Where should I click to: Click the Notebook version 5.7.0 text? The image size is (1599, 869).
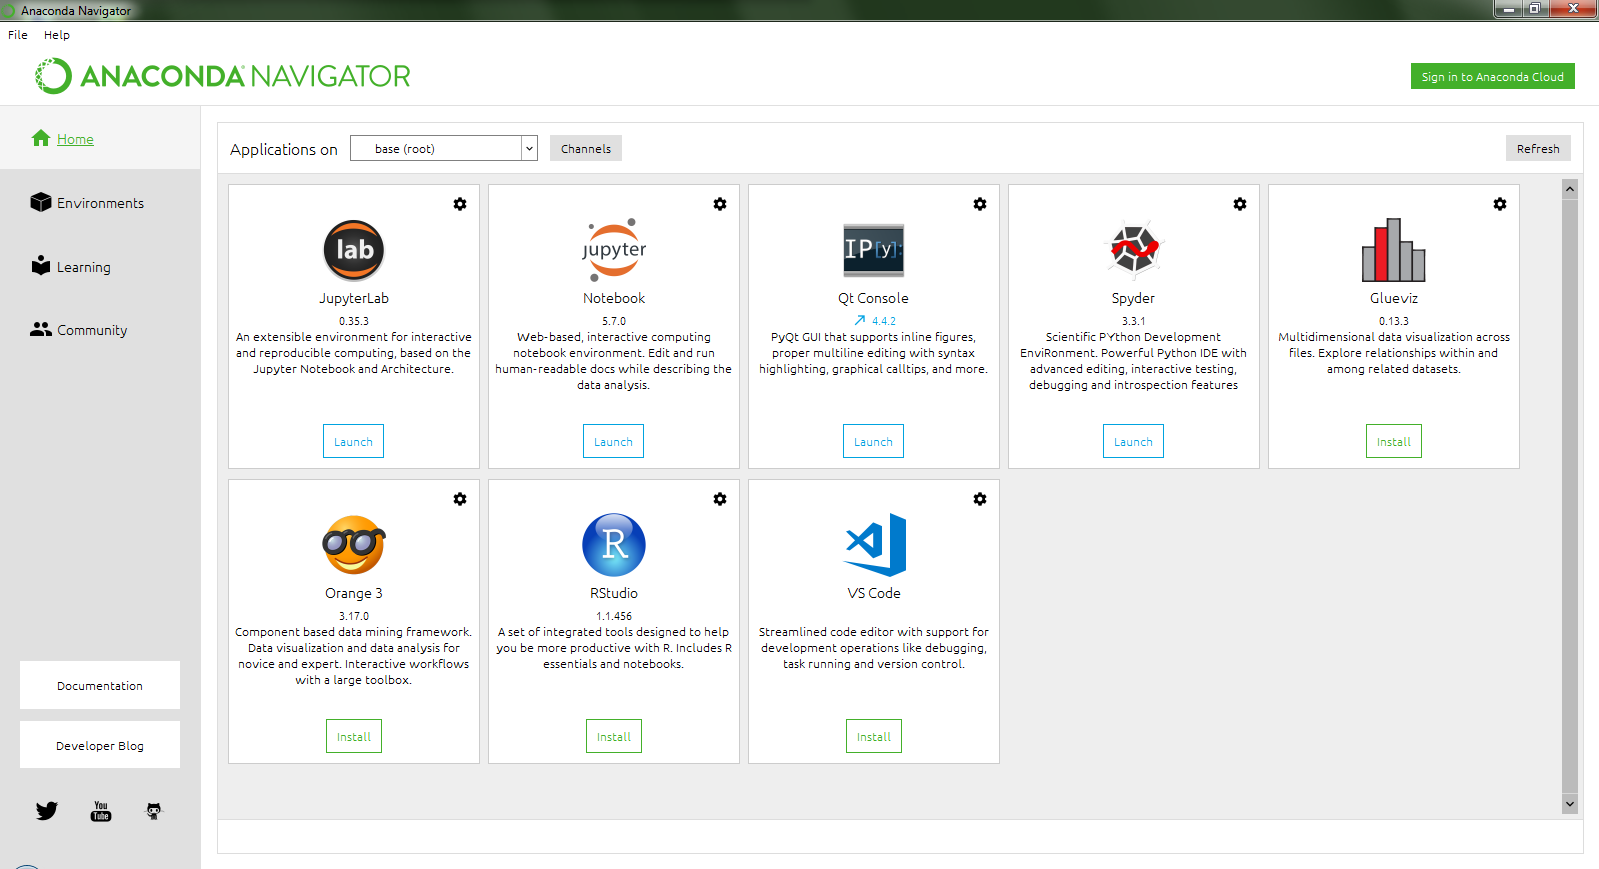(x=614, y=321)
